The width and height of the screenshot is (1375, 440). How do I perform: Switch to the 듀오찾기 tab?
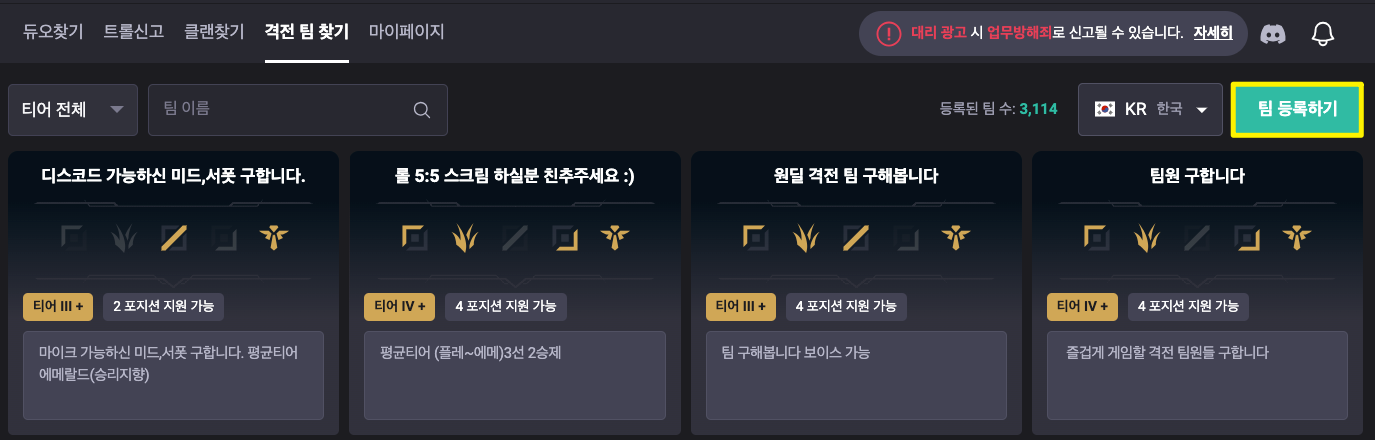[55, 32]
